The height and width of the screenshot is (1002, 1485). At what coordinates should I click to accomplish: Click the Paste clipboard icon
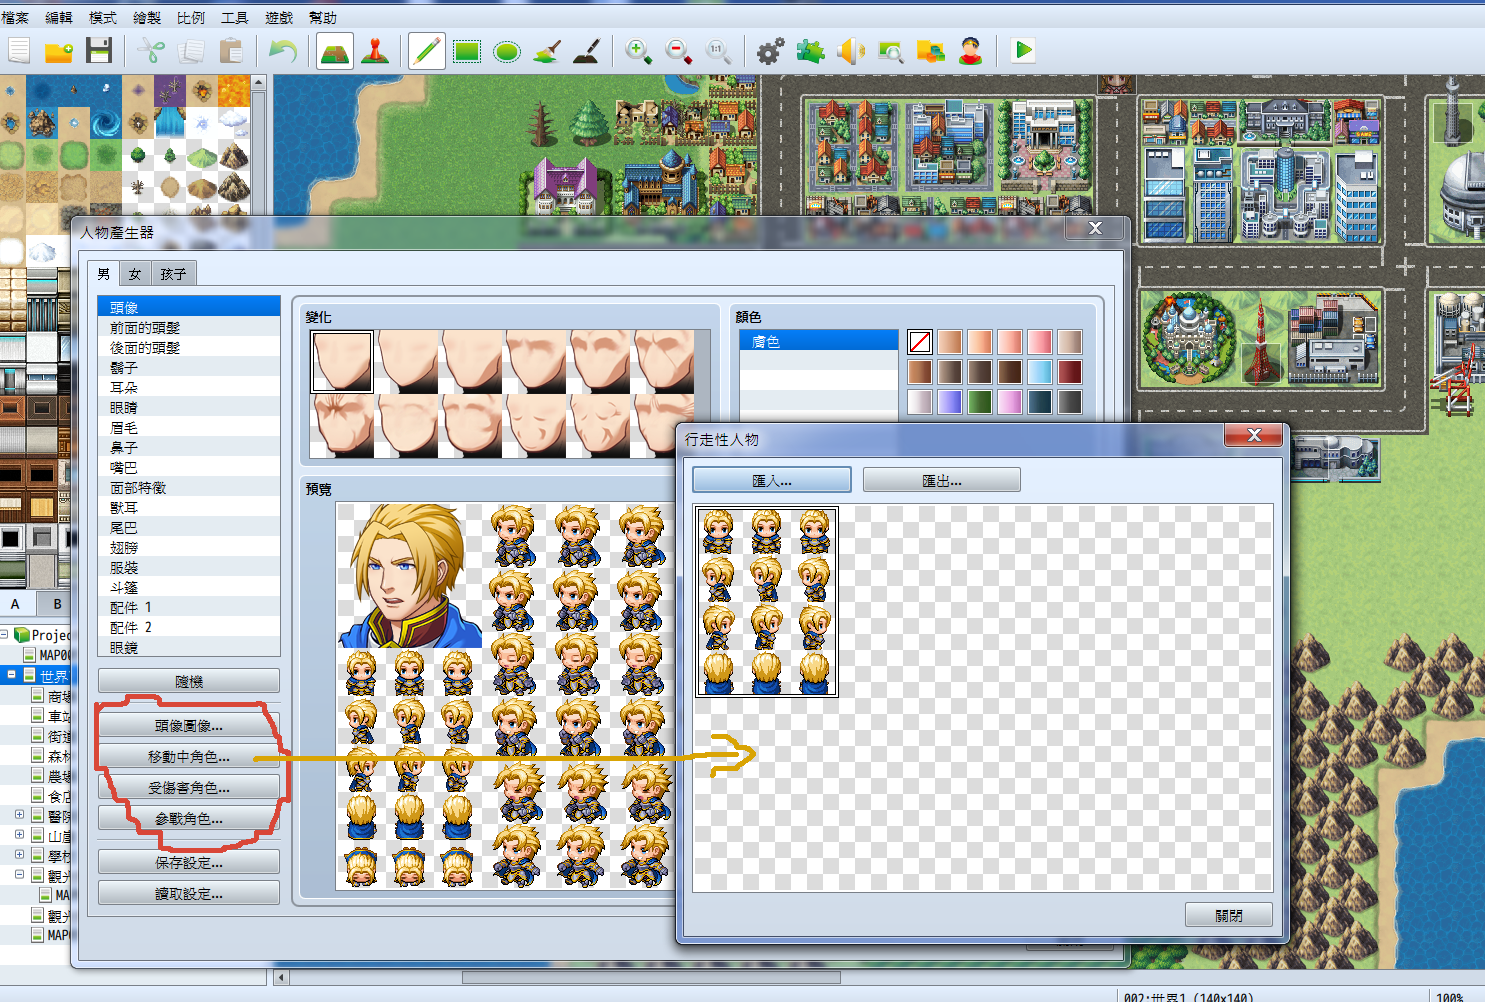[231, 50]
